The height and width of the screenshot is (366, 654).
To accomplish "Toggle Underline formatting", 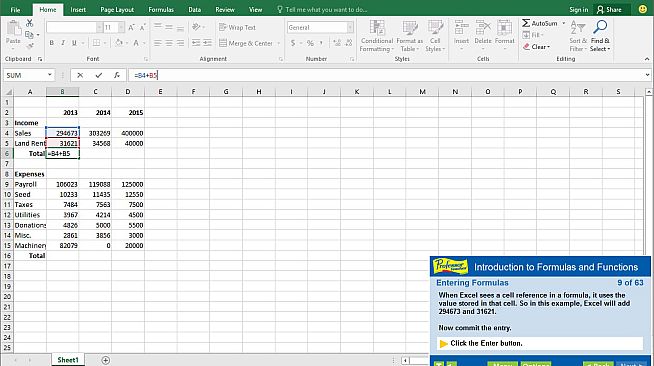I will [74, 43].
